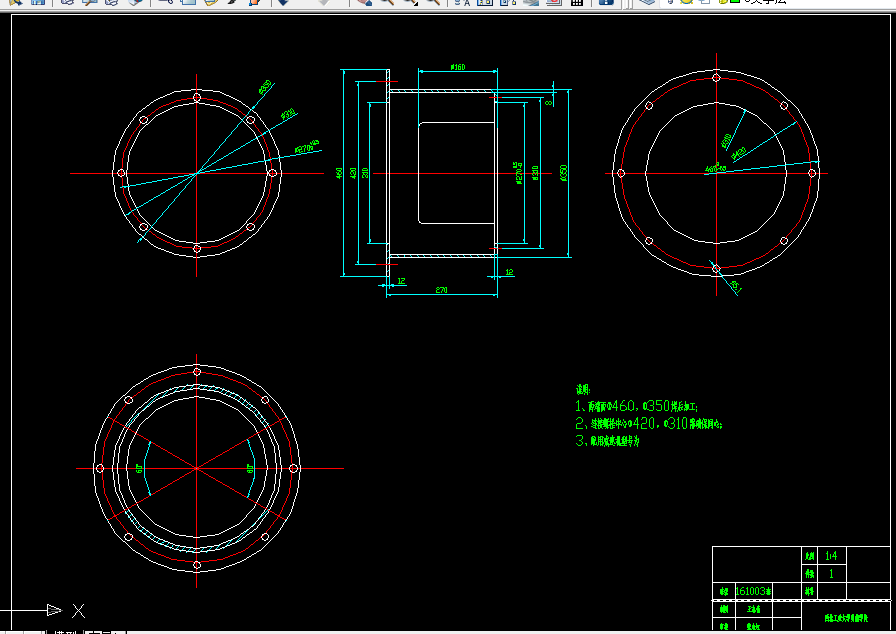896x634 pixels.
Task: Select the drawing name text in title block
Action: tap(846, 618)
